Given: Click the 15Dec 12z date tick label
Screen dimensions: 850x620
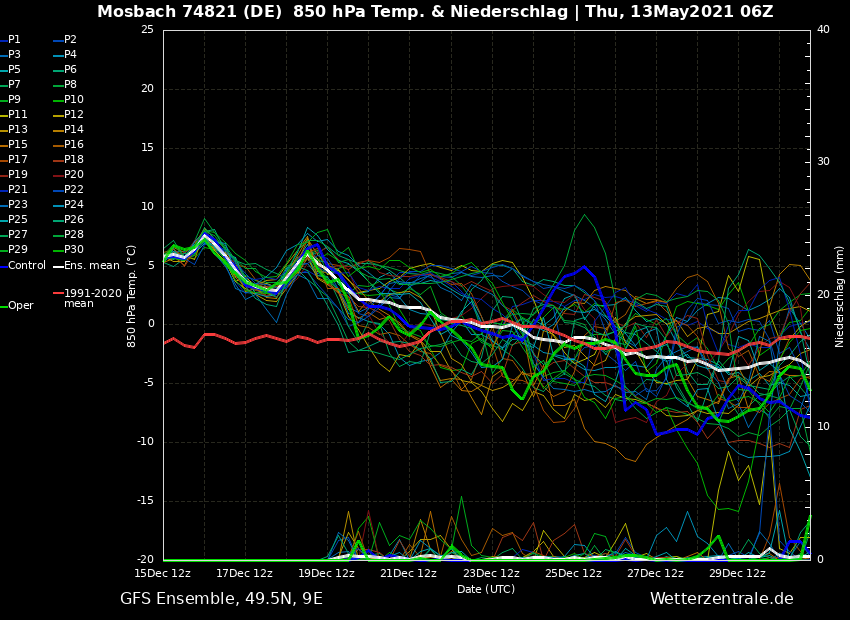Looking at the screenshot, I should (x=163, y=574).
